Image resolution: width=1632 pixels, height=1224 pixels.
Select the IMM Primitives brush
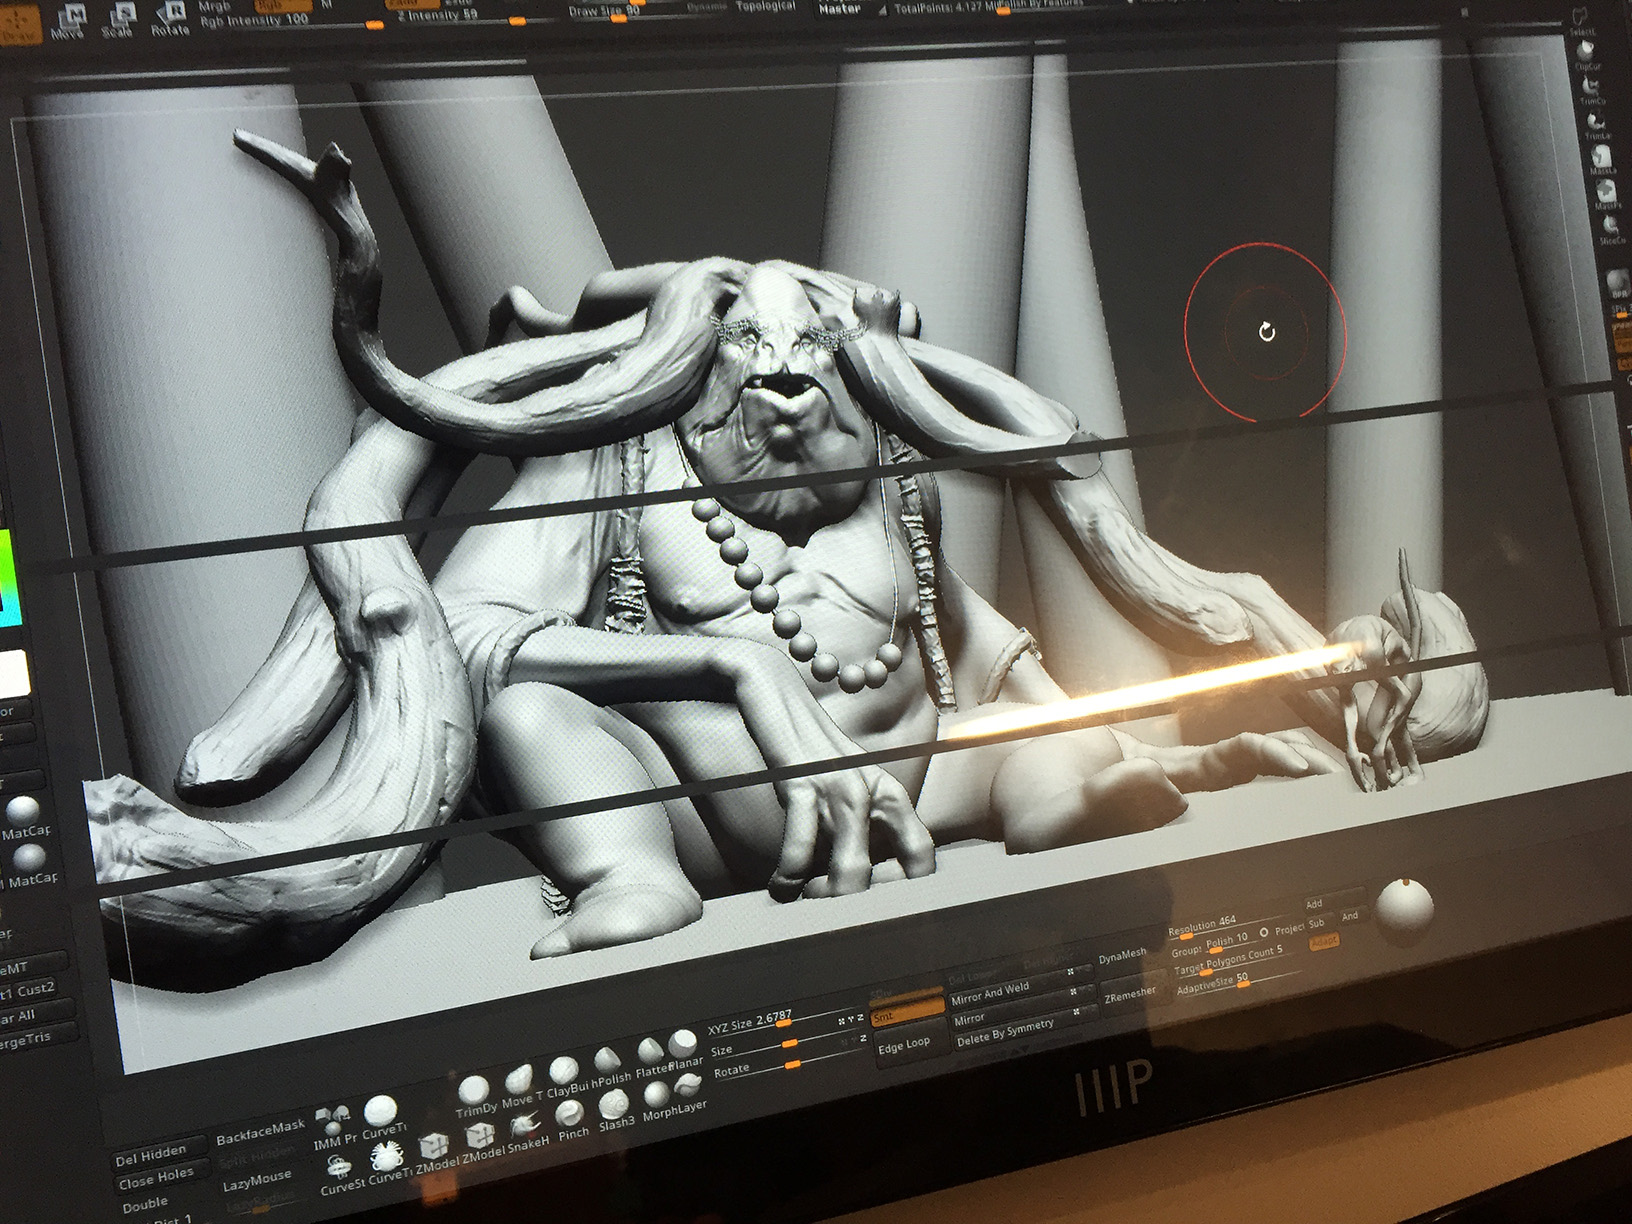coord(334,1126)
